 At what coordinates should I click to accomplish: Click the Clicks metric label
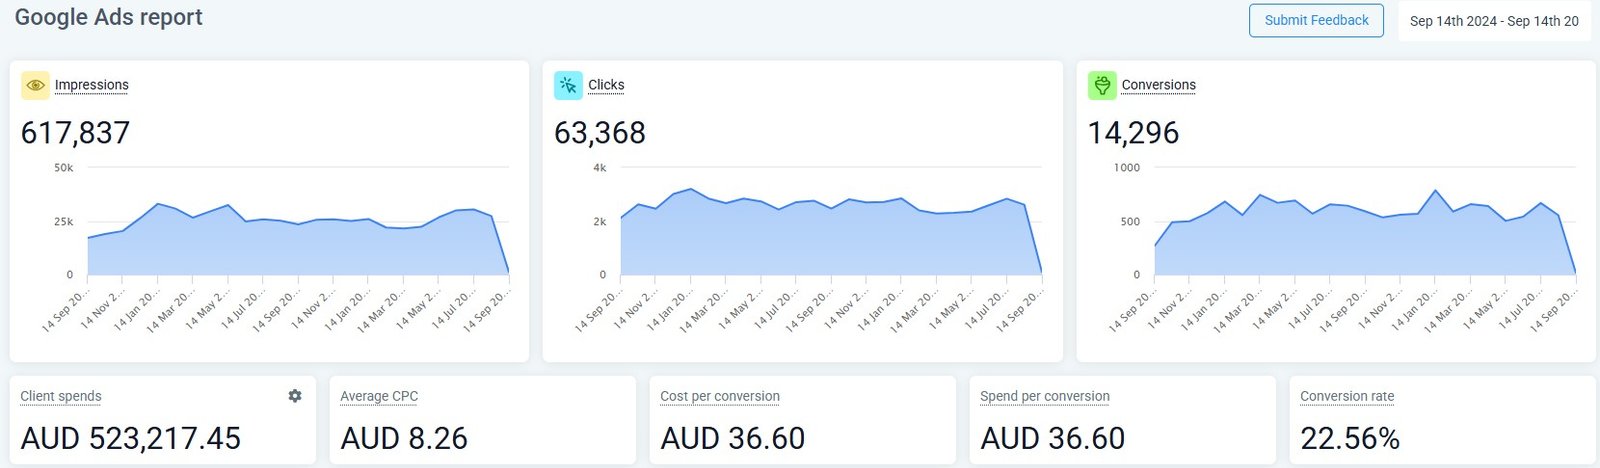pyautogui.click(x=606, y=85)
